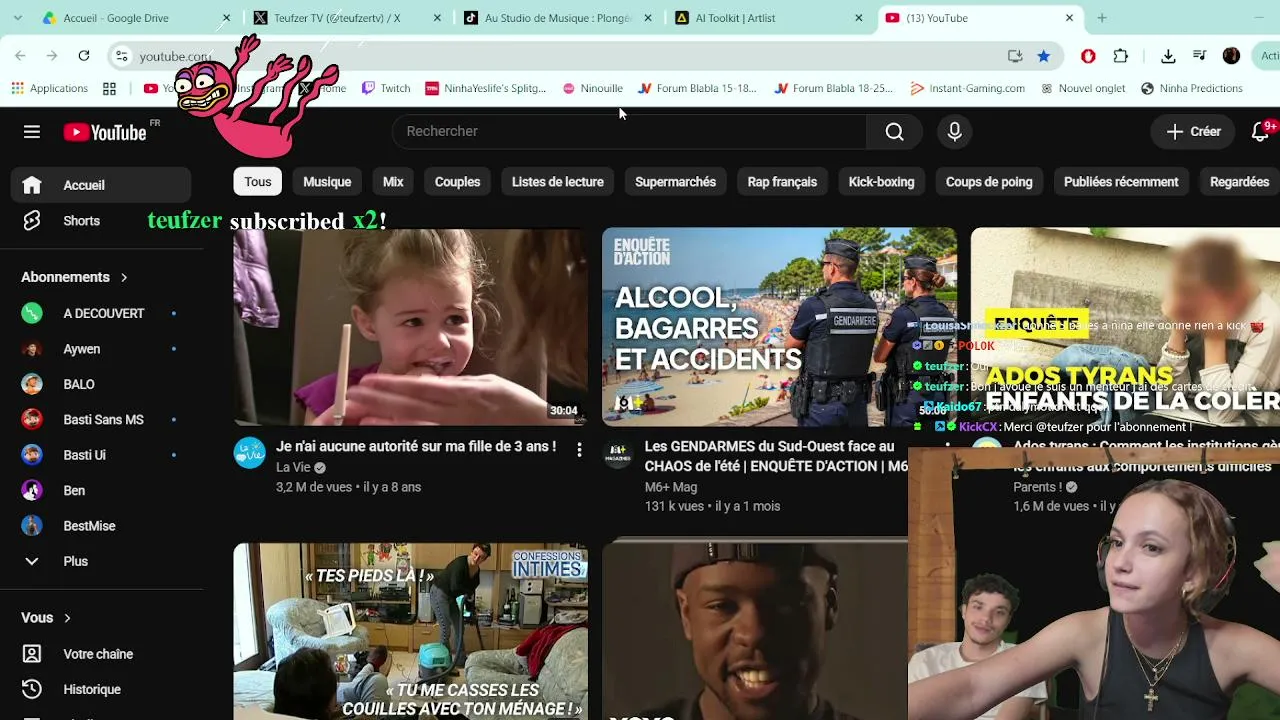Select the Supermarchés filter chip

point(675,182)
